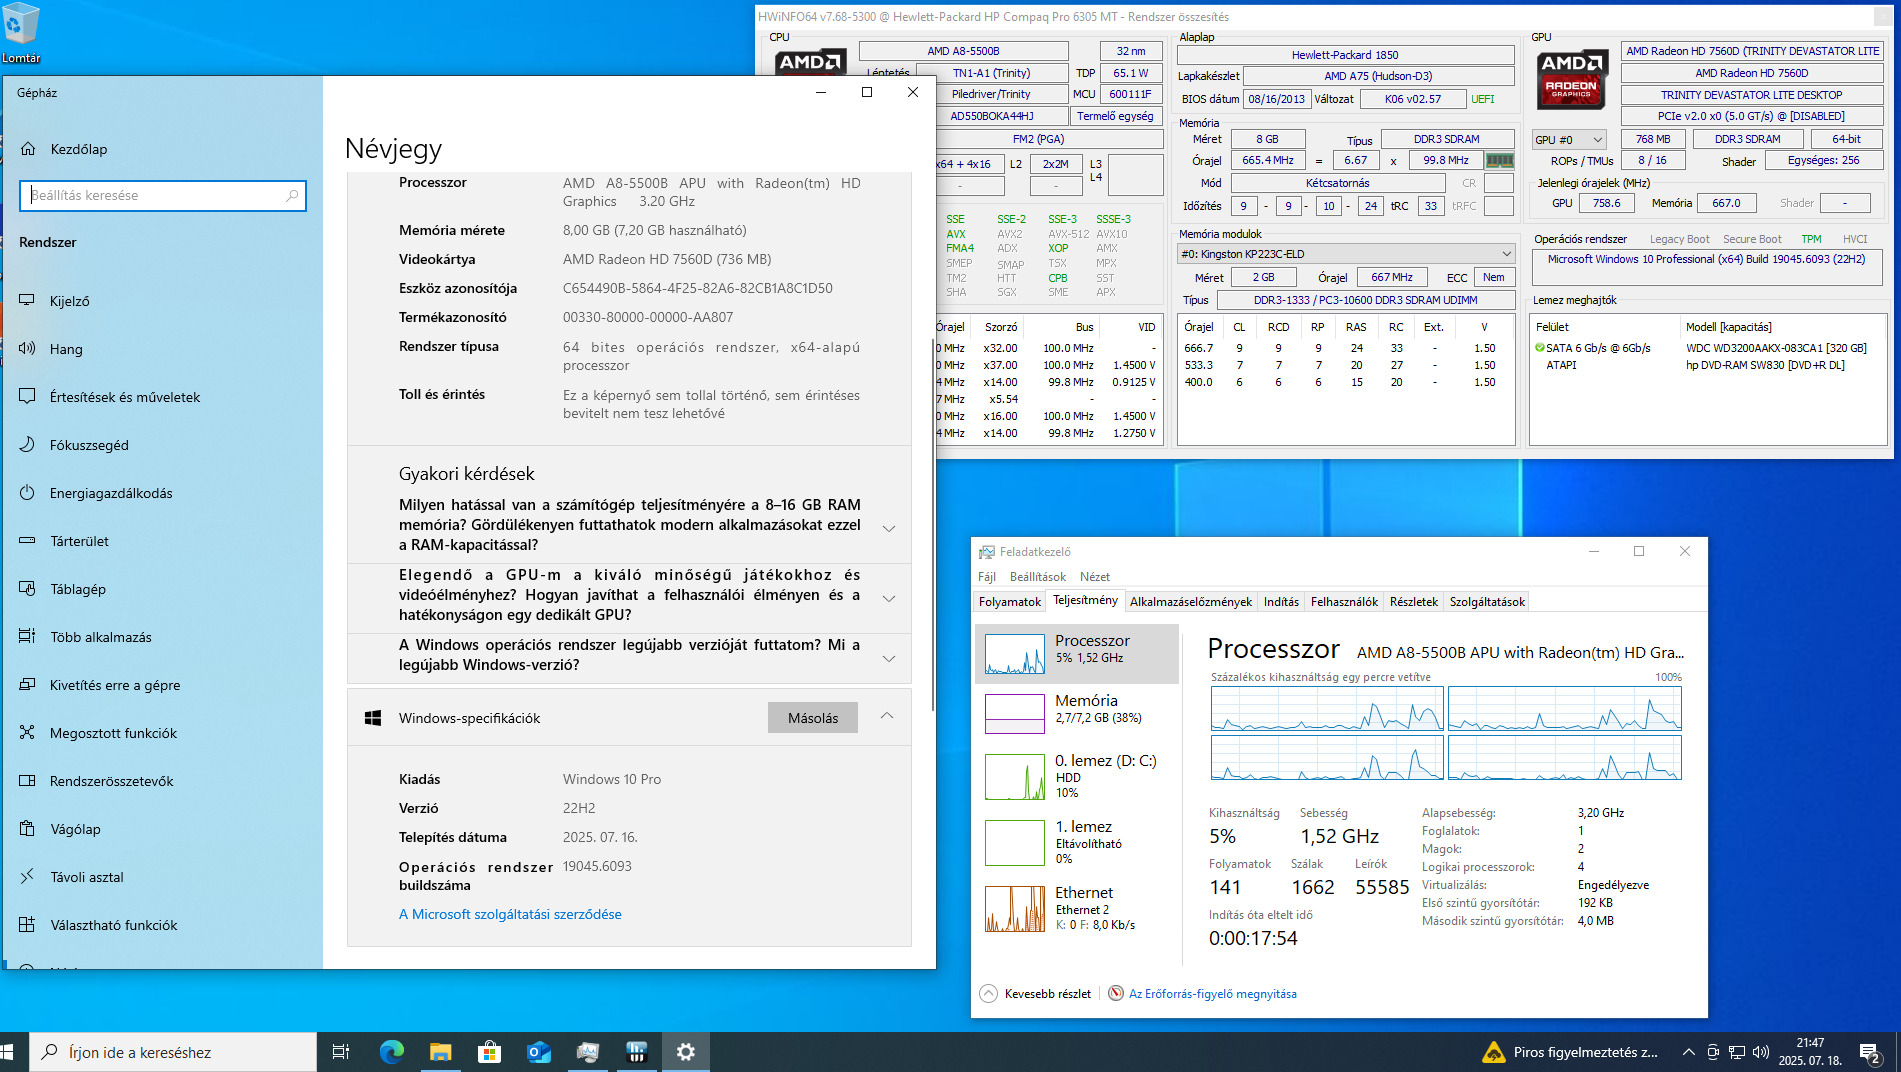
Task: Switch to the Részletek tab
Action: [x=1413, y=602]
